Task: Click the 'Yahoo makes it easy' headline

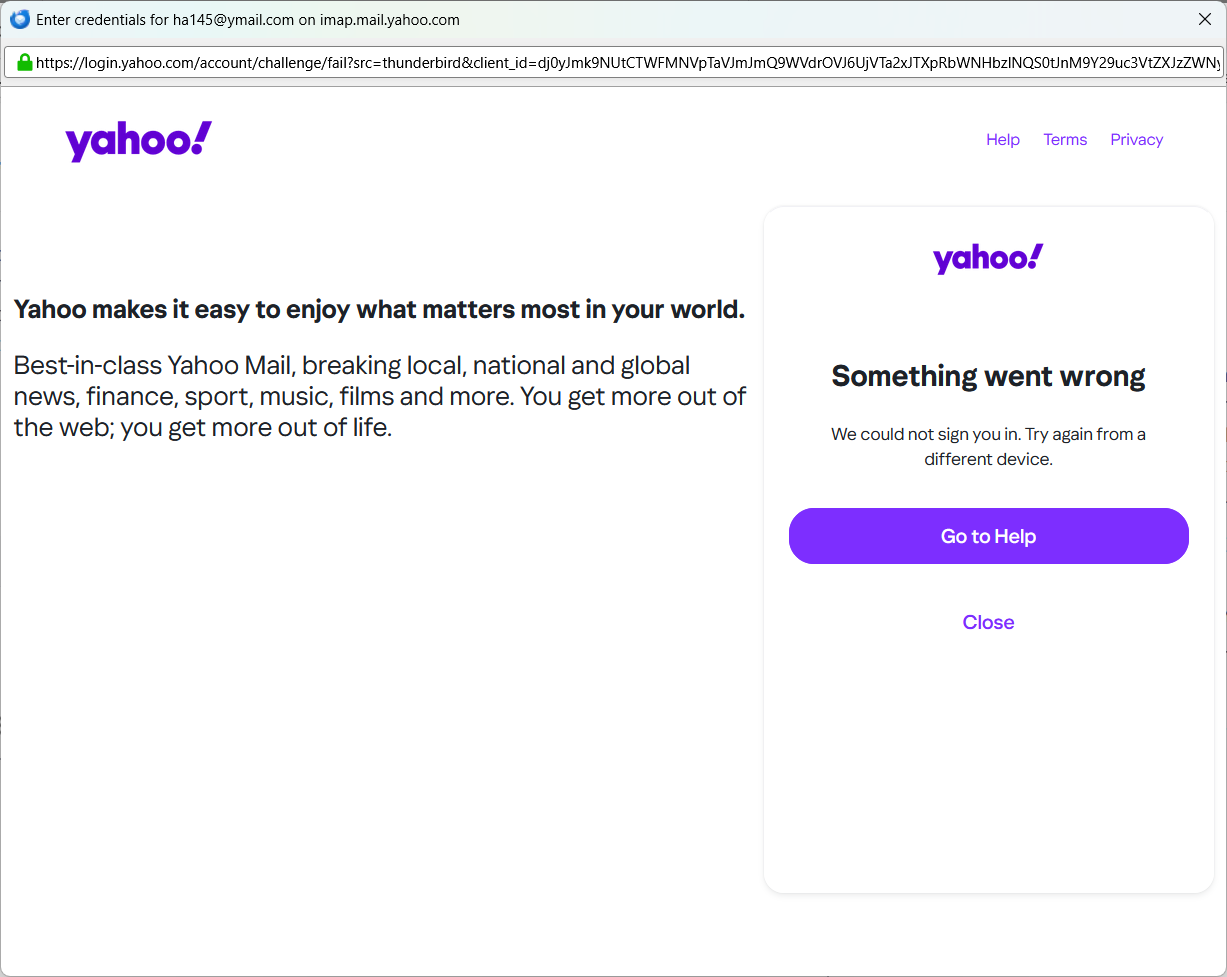Action: [x=379, y=310]
